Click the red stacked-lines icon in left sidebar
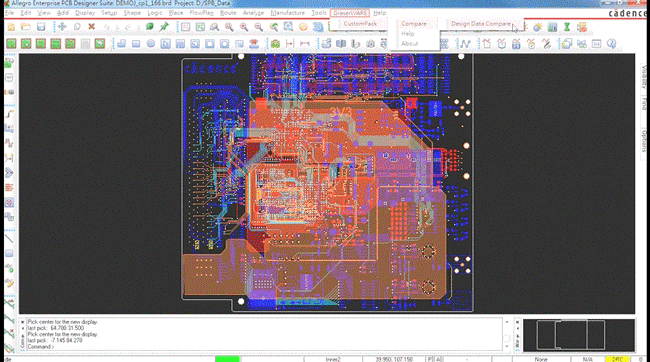 point(9,188)
